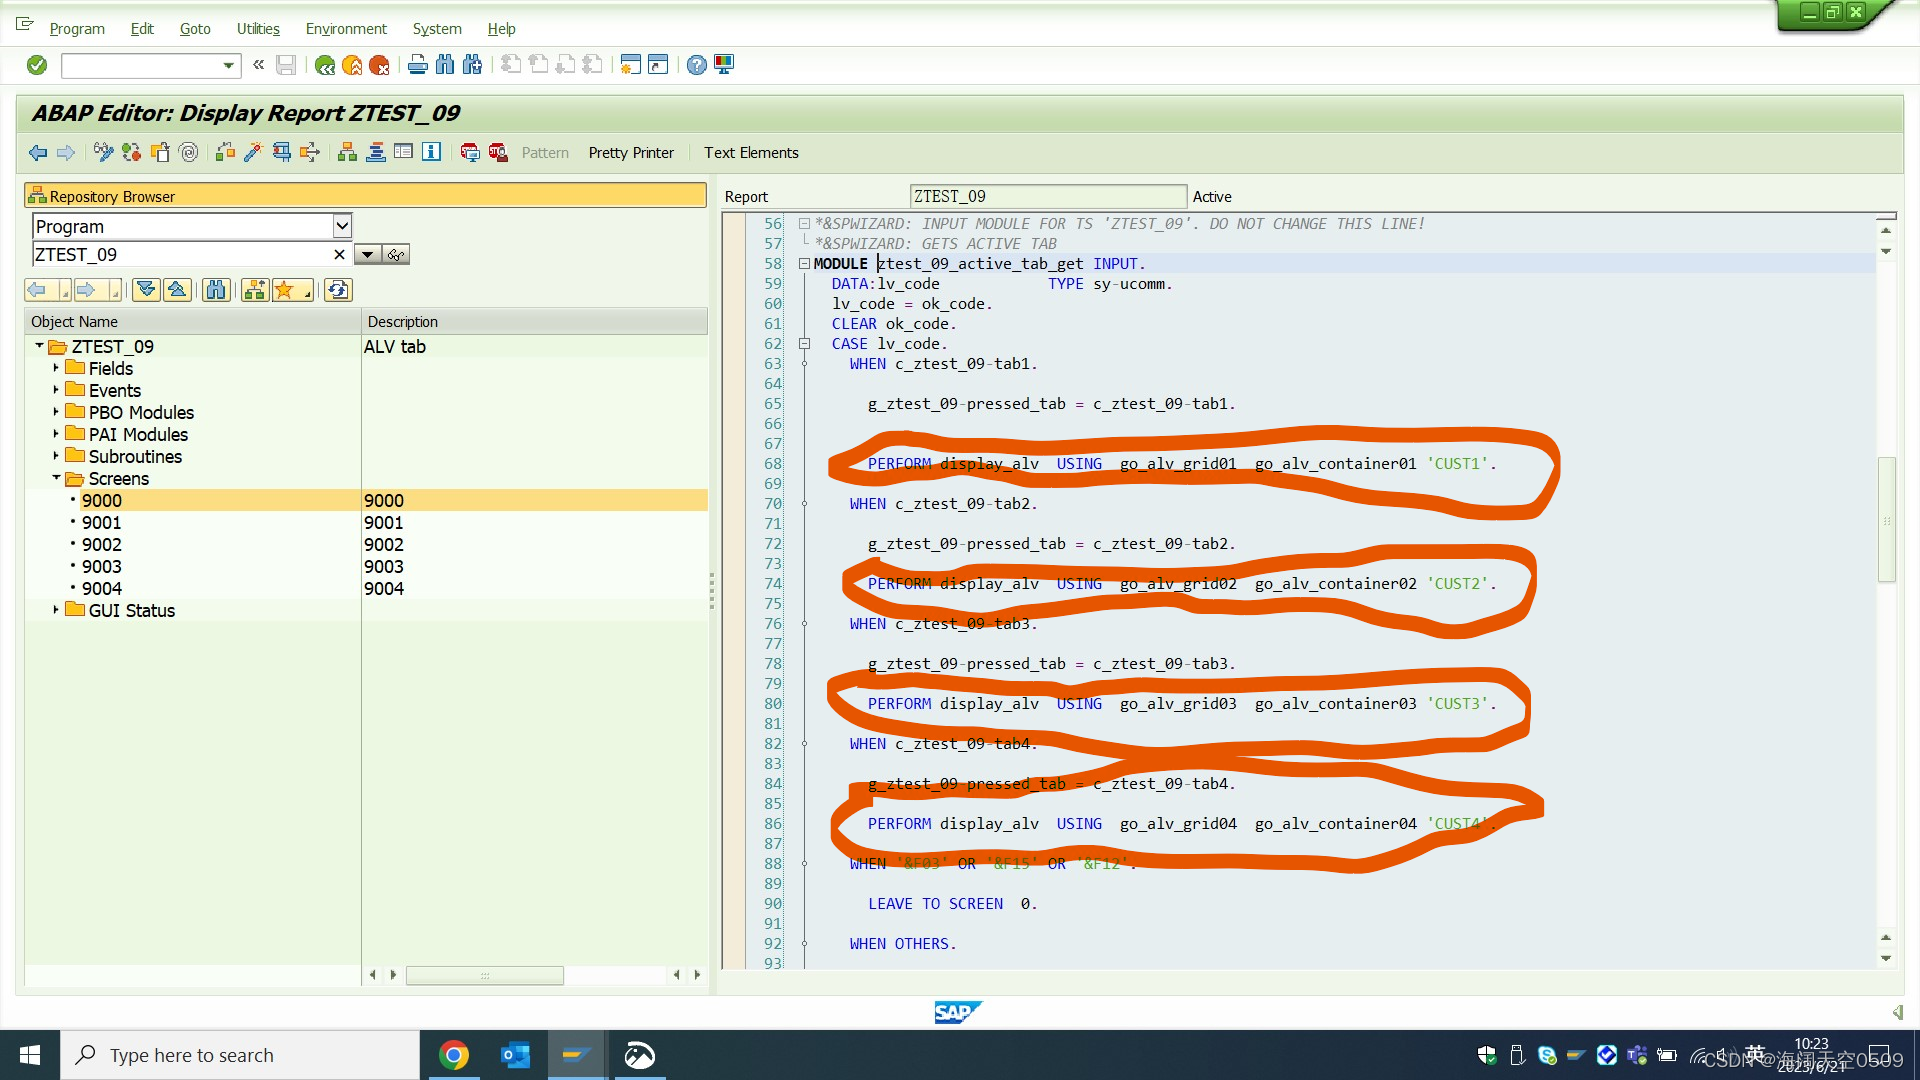Select the Display/Change pencil icon

pyautogui.click(x=102, y=152)
